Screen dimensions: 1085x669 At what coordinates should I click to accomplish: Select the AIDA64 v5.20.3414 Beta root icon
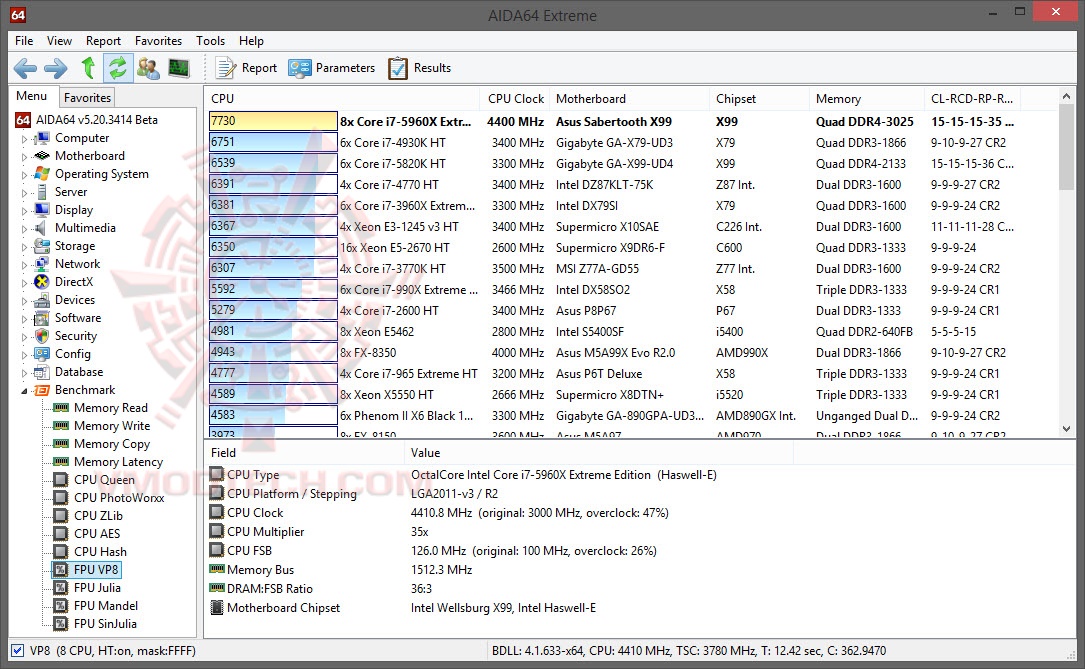pos(23,120)
